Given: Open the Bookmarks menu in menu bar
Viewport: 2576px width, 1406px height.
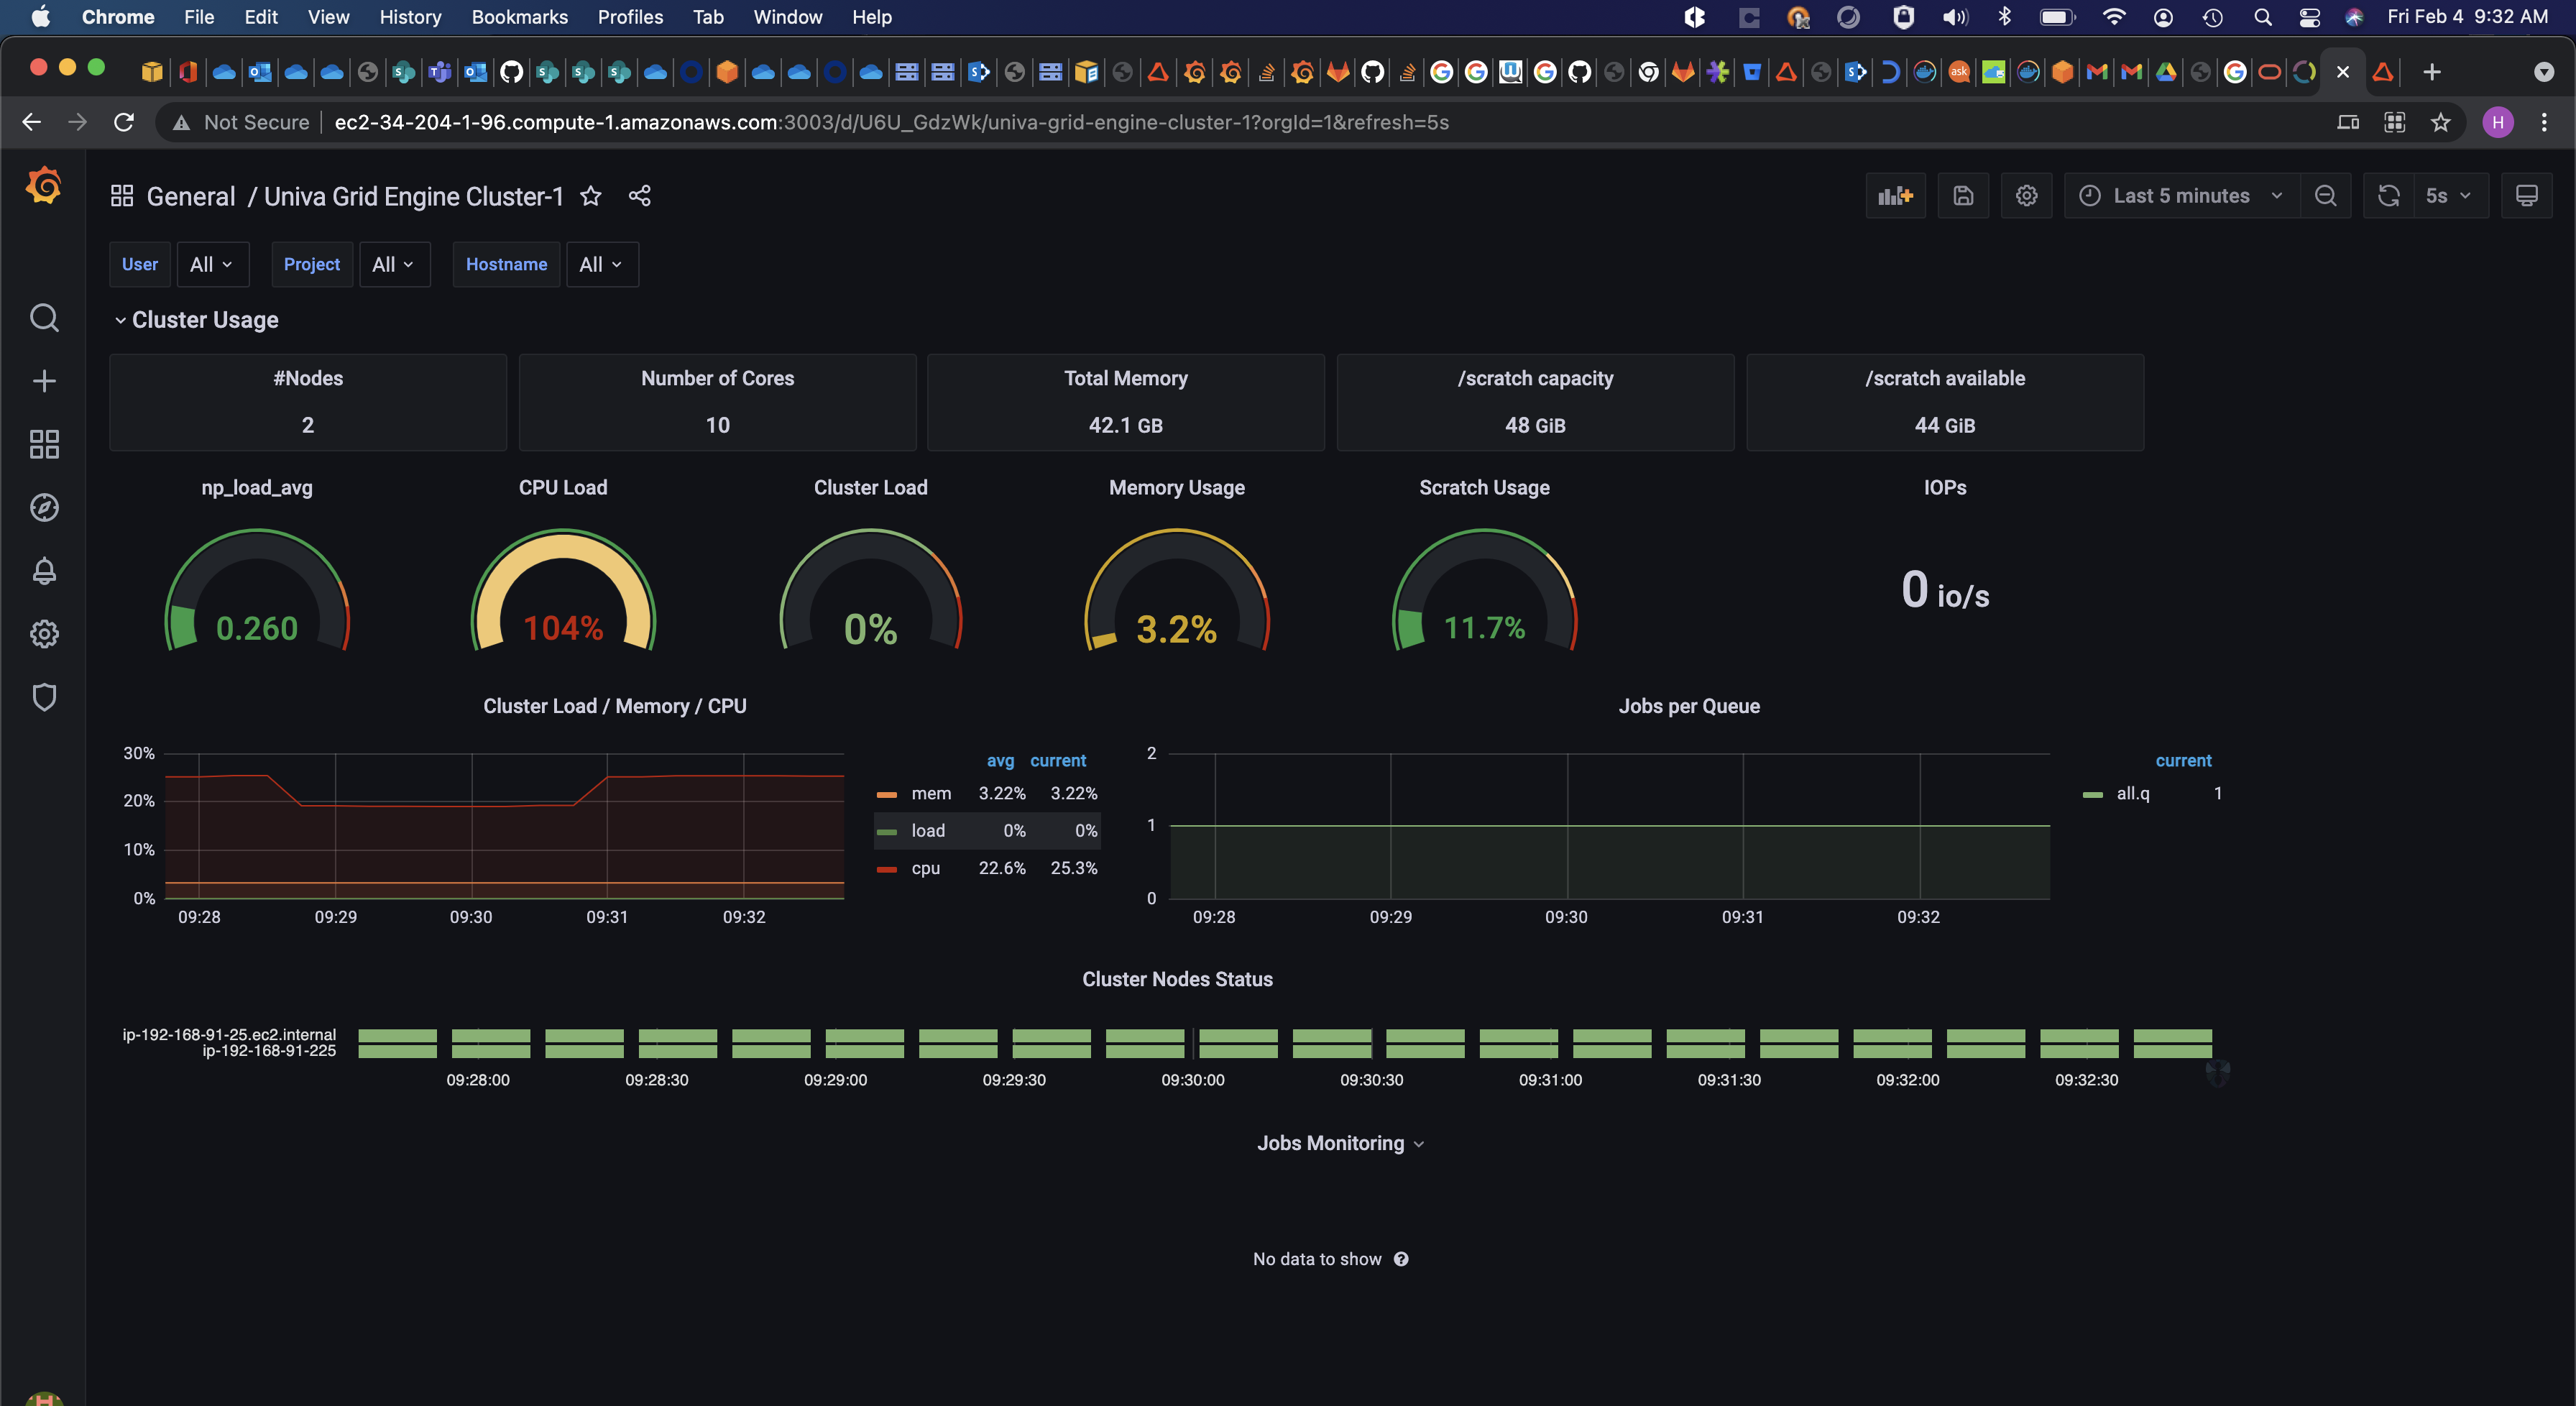Looking at the screenshot, I should (519, 17).
